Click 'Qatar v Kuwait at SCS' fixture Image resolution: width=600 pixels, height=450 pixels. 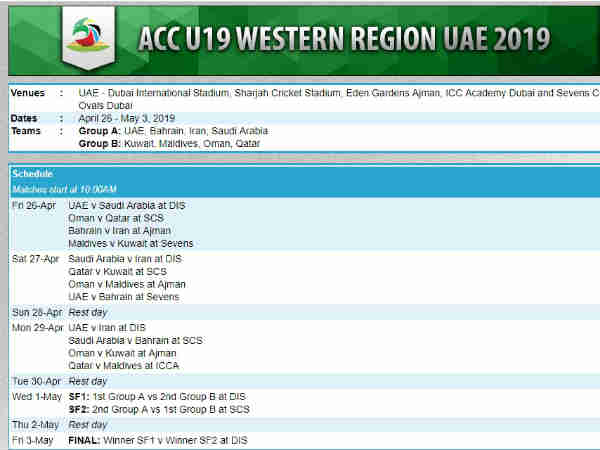coord(117,272)
